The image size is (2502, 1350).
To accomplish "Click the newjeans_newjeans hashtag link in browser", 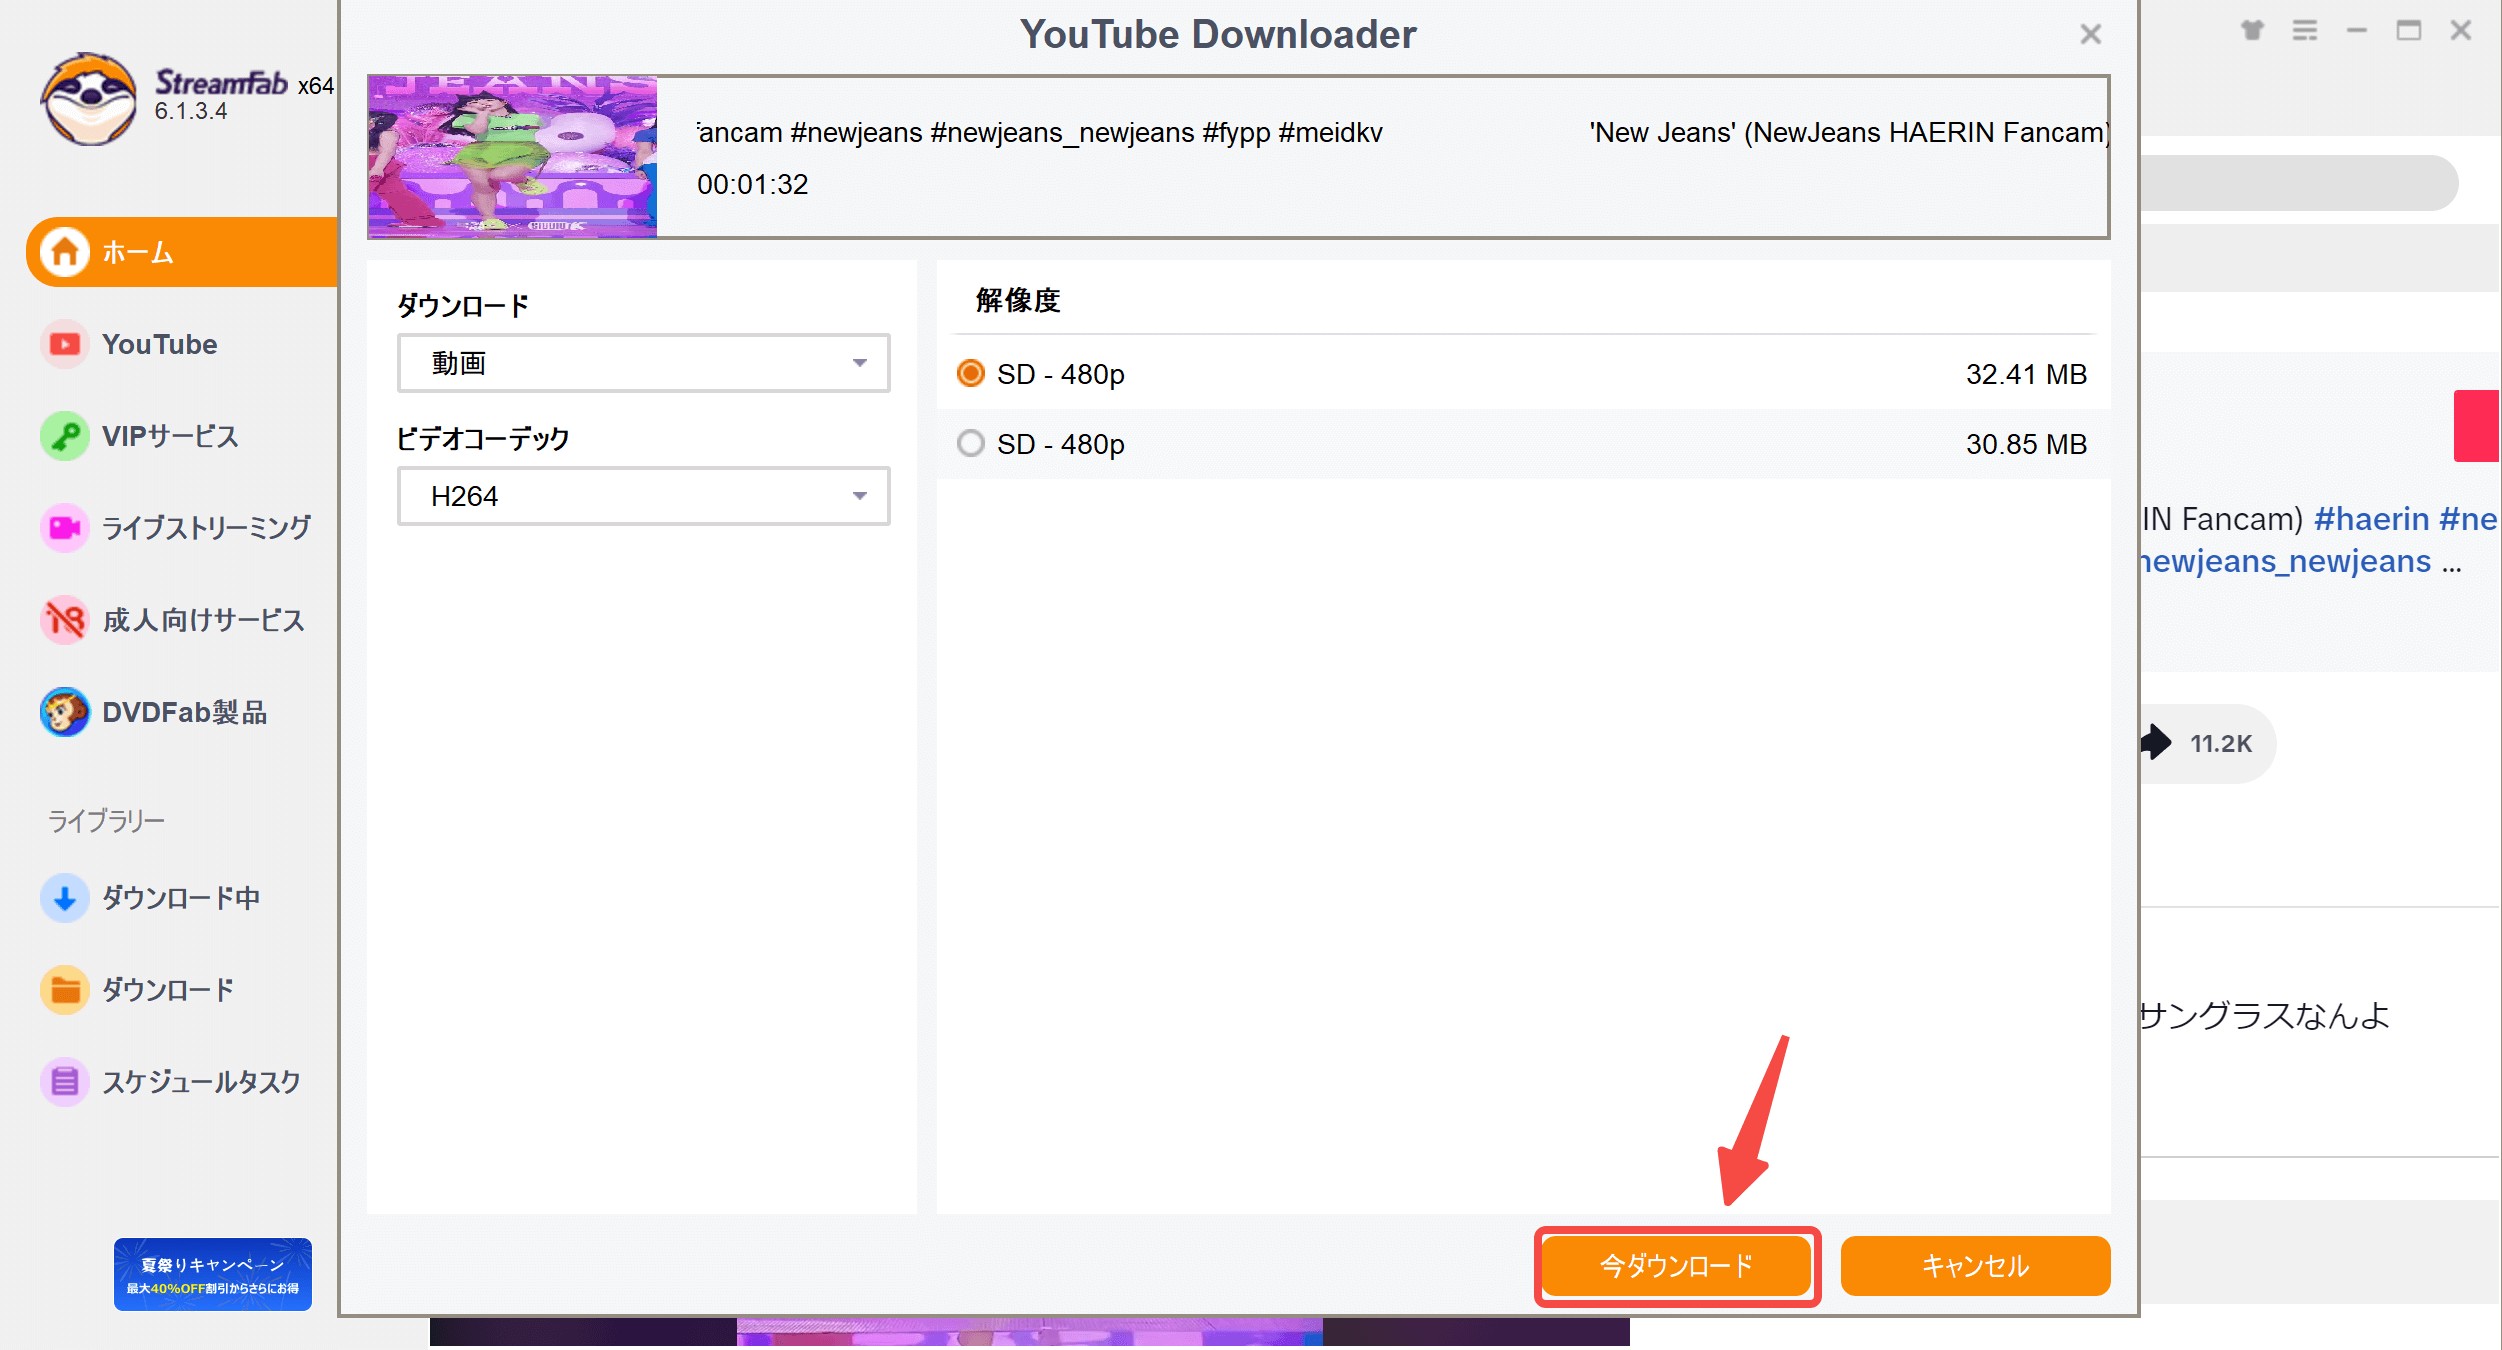I will coord(2286,562).
